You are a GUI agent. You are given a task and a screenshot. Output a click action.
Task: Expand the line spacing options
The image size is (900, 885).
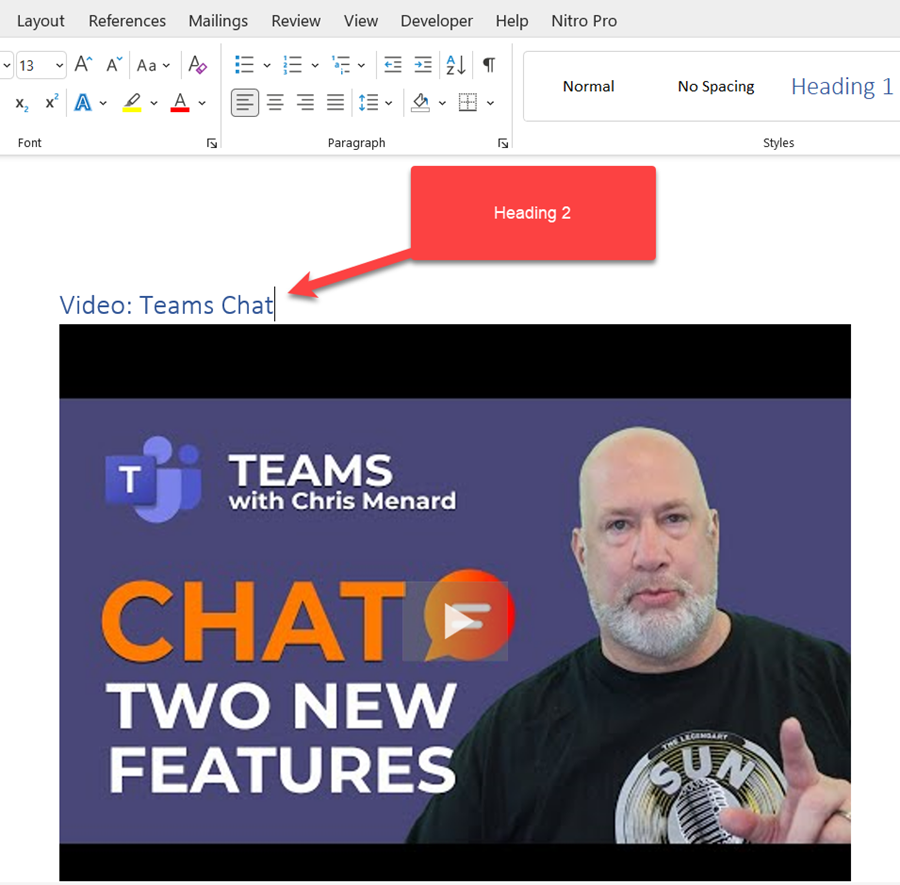point(388,102)
